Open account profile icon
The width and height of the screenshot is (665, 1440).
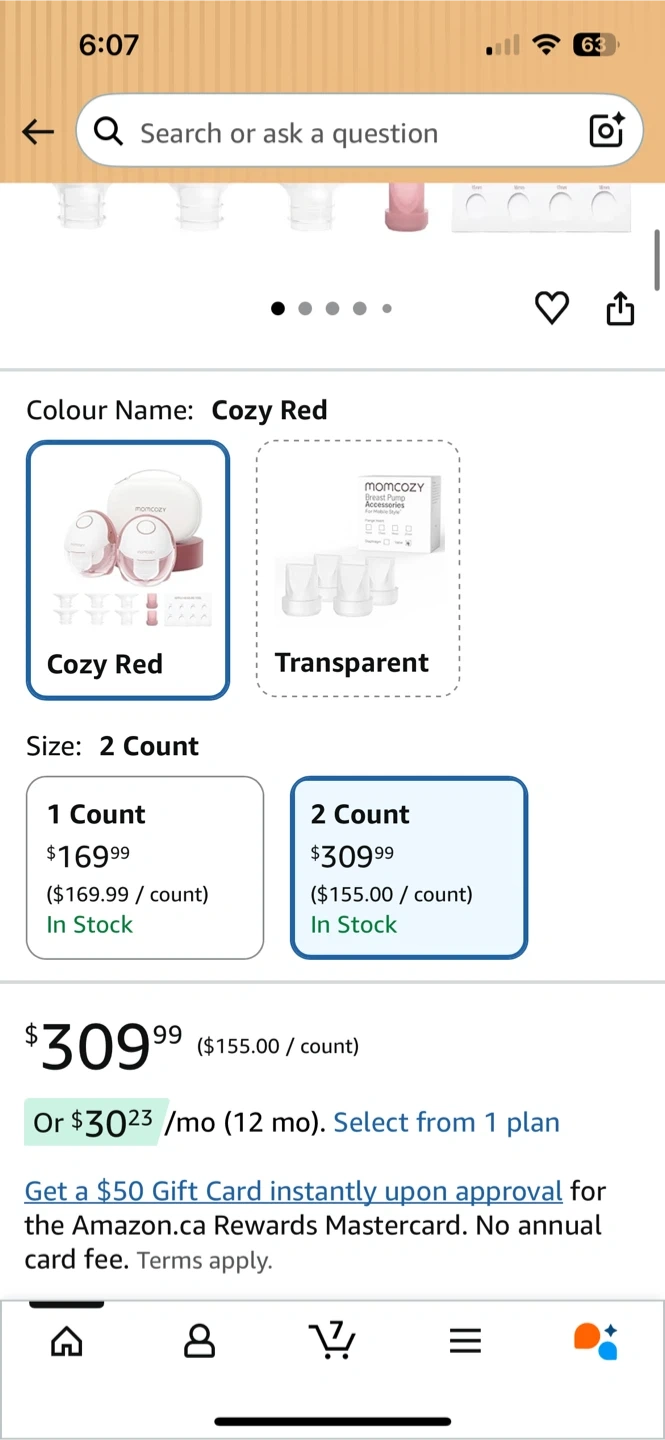tap(200, 1341)
